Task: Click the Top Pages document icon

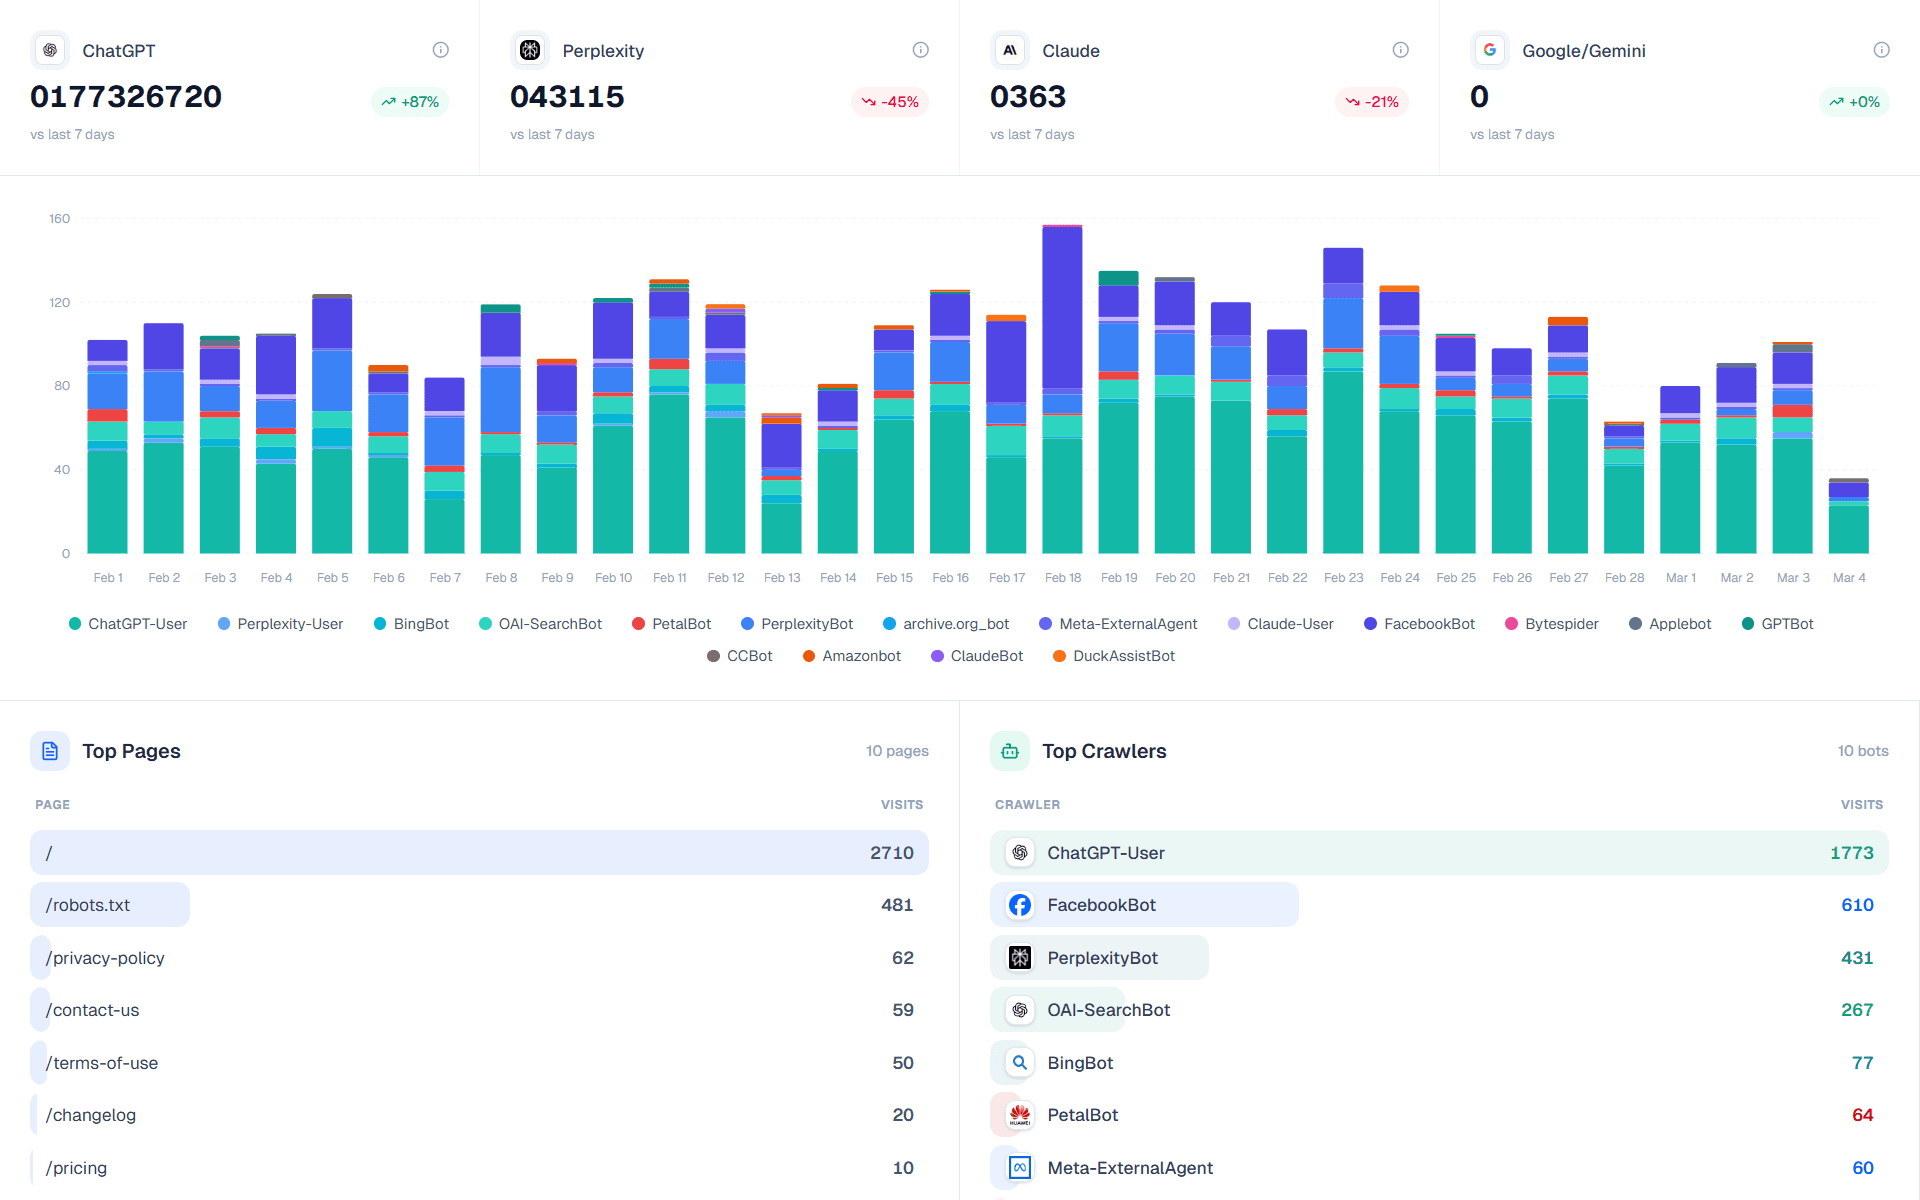Action: 49,751
